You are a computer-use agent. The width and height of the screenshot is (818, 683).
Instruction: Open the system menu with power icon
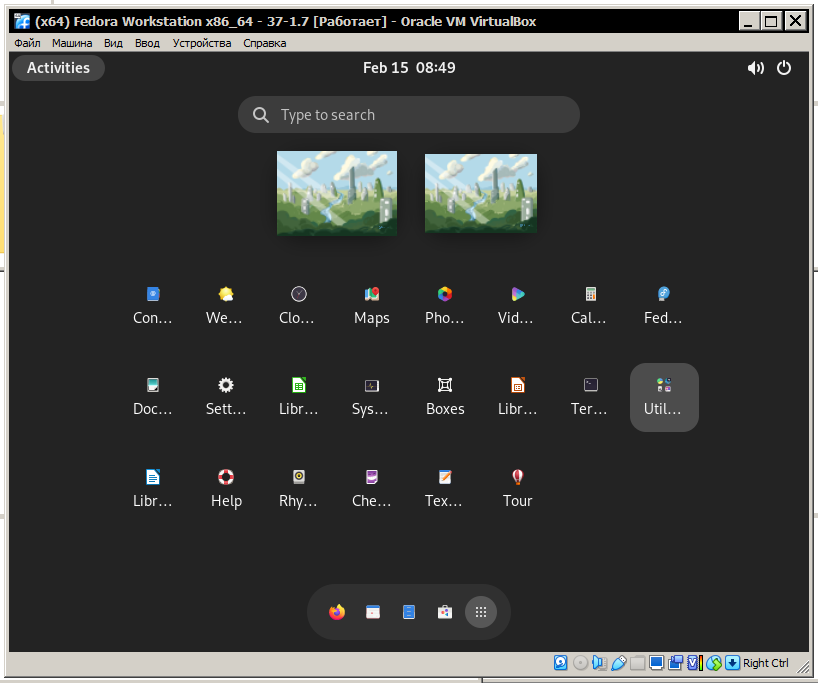click(x=784, y=68)
